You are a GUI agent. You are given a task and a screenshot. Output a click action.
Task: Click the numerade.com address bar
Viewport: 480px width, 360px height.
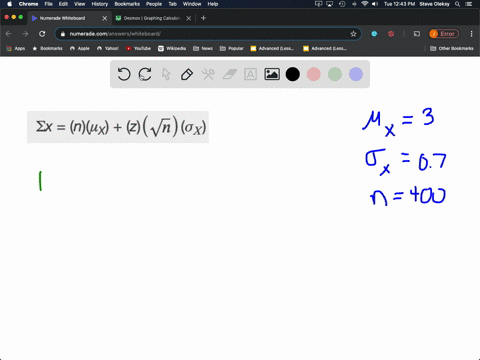click(207, 34)
